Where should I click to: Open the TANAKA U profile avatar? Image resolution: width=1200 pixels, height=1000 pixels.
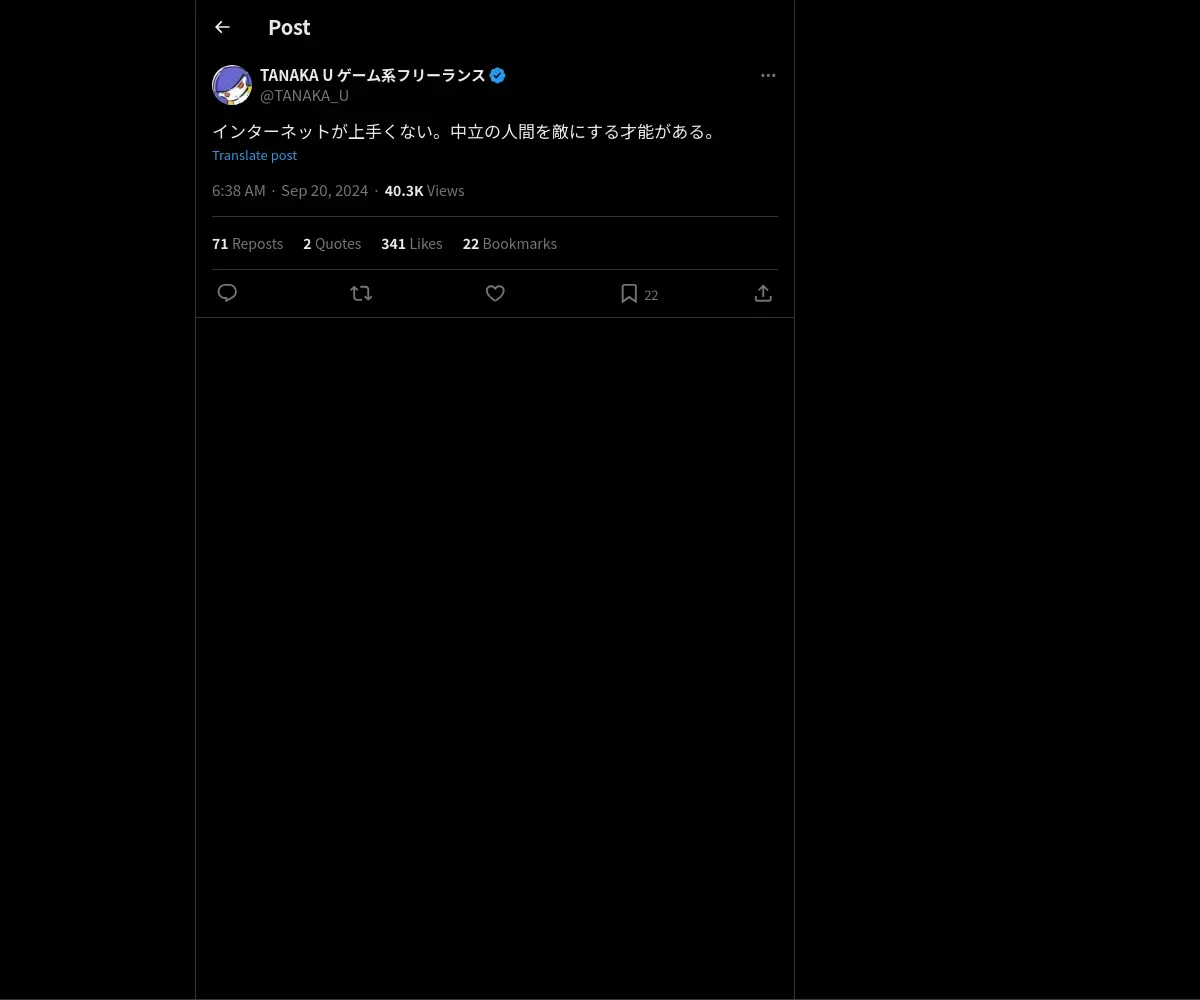click(232, 85)
